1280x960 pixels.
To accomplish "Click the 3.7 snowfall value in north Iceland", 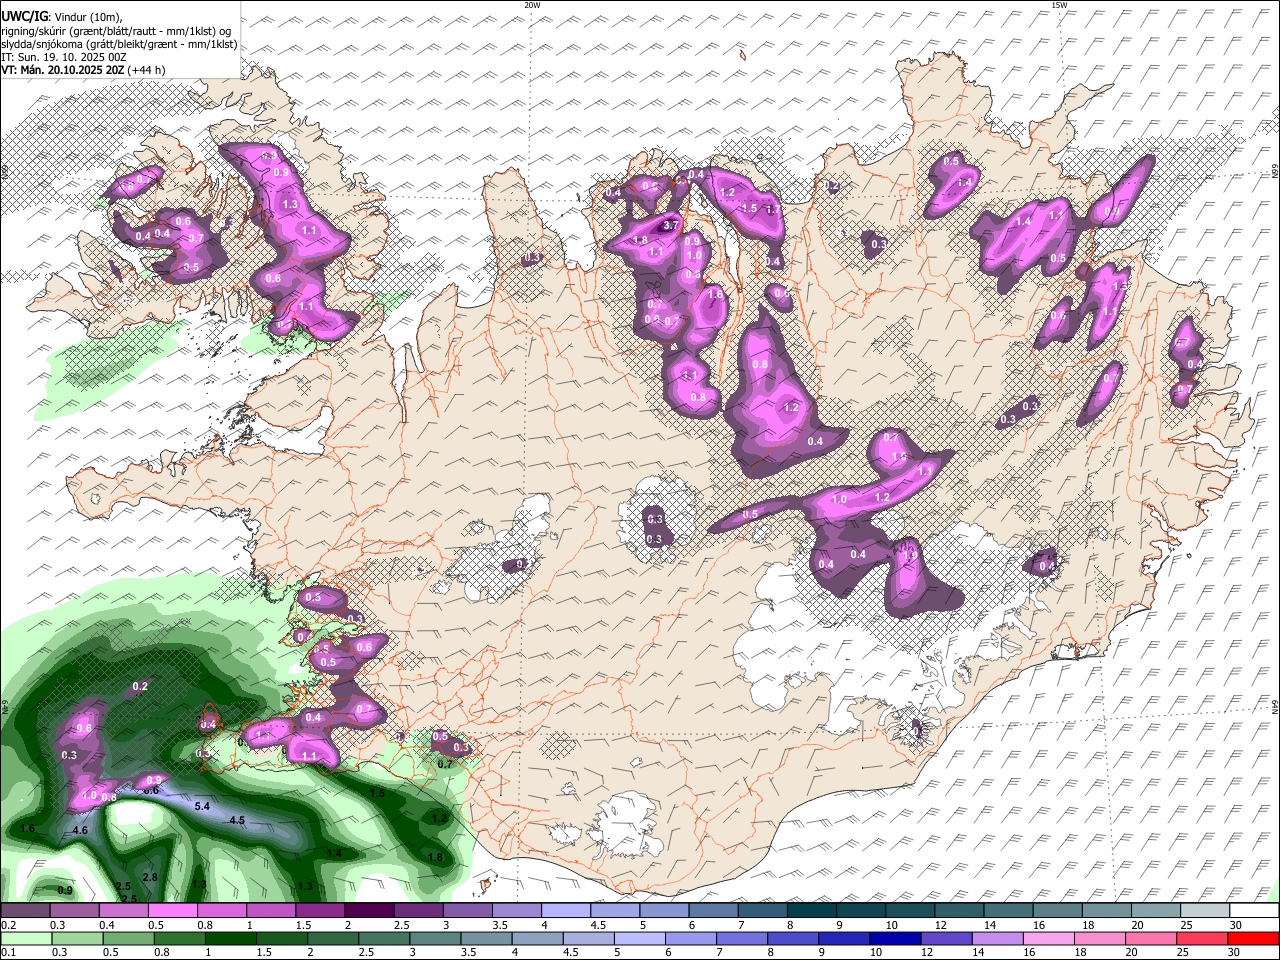I will pos(672,225).
